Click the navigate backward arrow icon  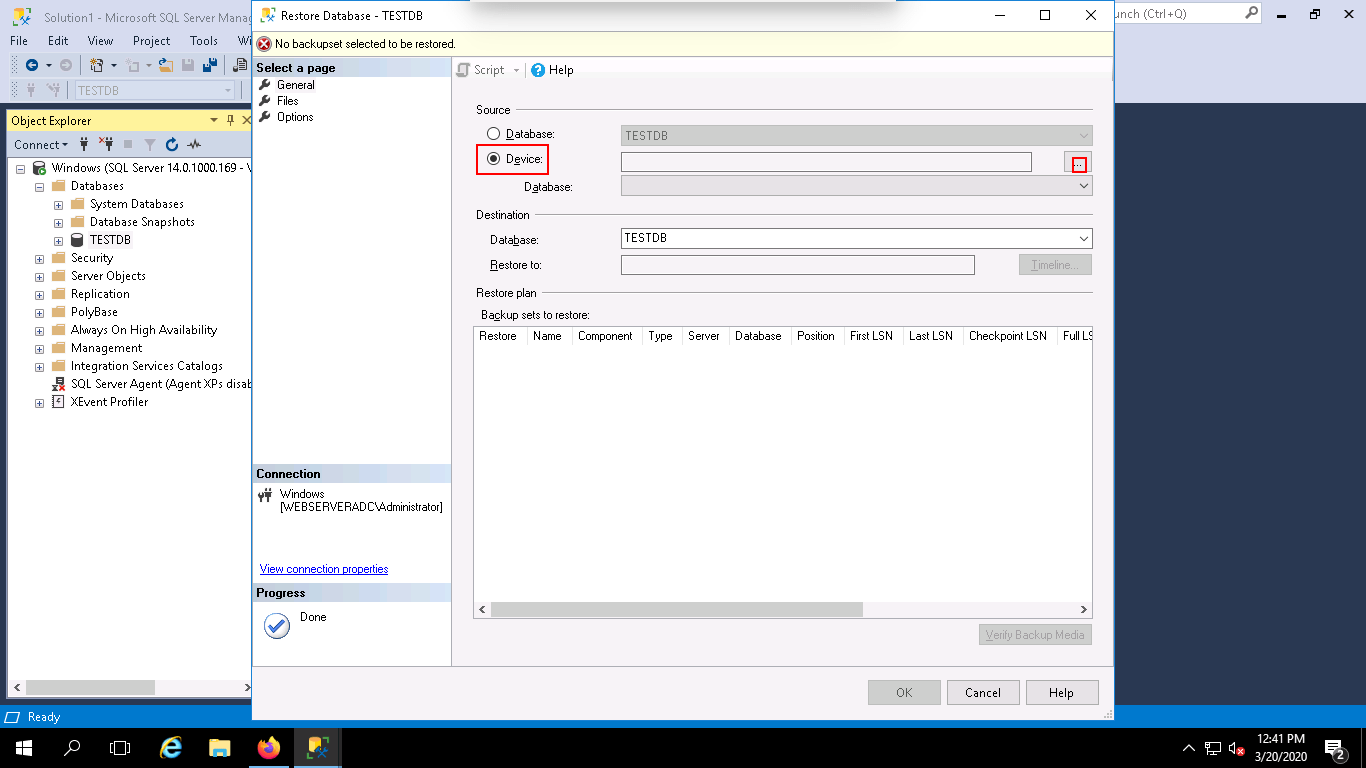[32, 65]
